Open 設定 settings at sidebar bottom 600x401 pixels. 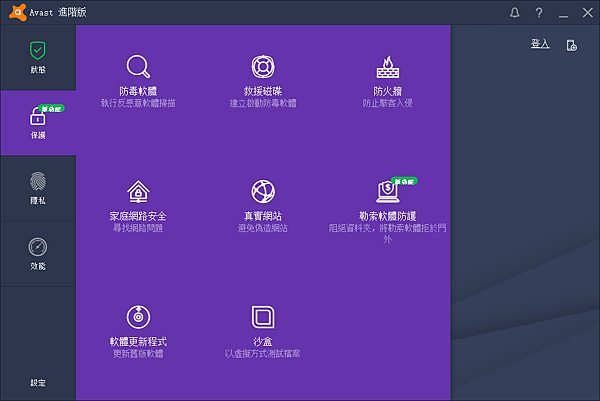(x=38, y=383)
